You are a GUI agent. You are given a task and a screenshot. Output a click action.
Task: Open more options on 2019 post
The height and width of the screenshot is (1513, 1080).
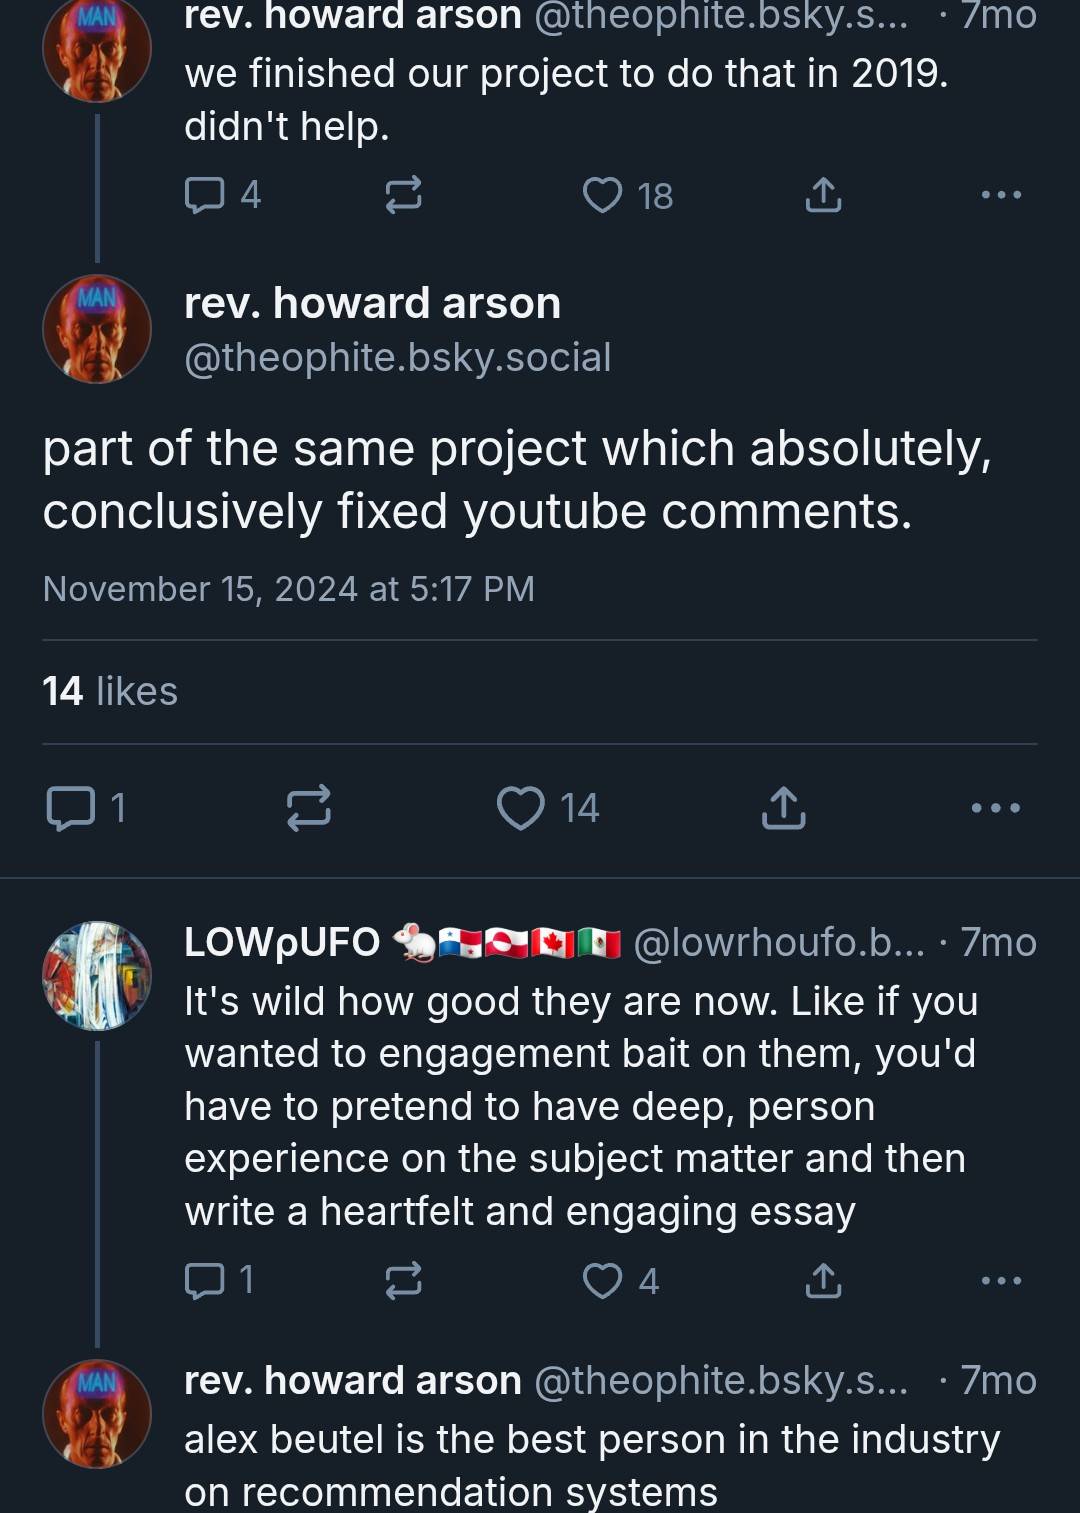click(x=1001, y=195)
